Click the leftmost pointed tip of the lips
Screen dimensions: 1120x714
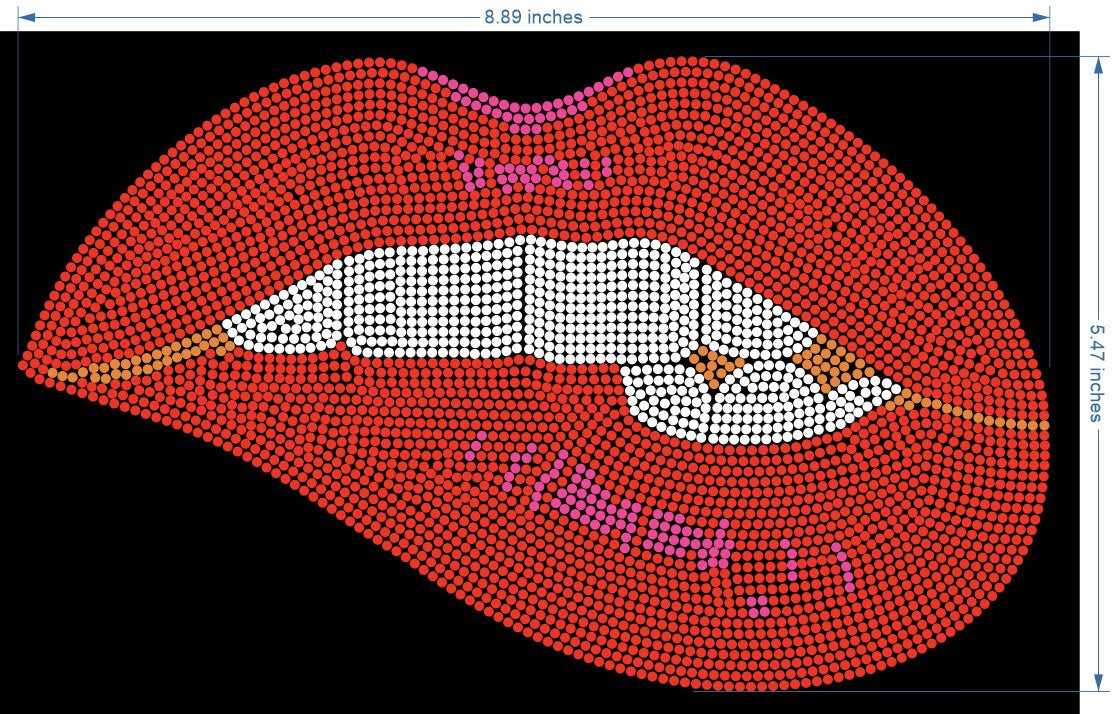click(x=22, y=365)
